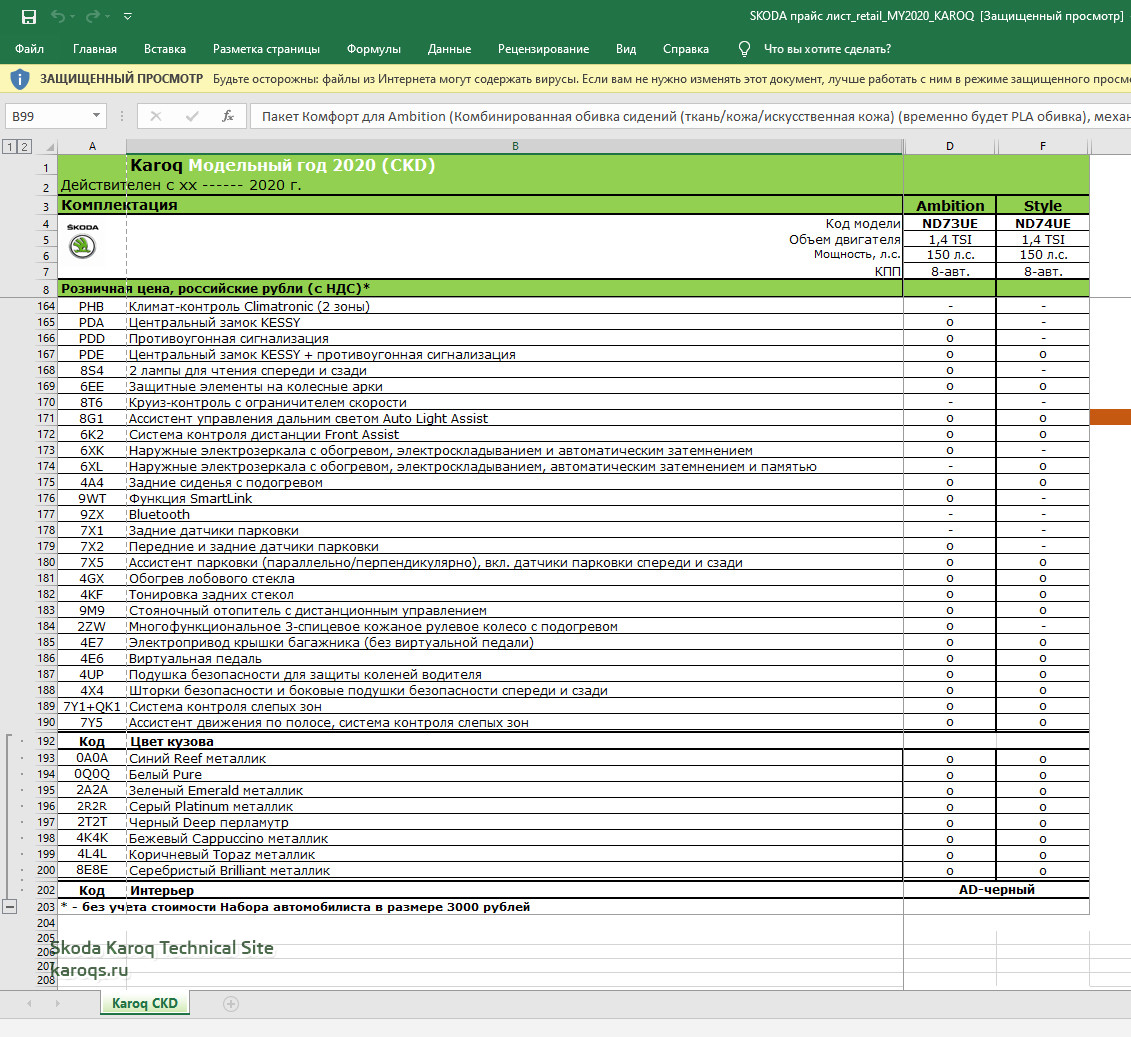Click the Ambition column heading cell
Screen dimensions: 1131x1037
pyautogui.click(x=950, y=206)
